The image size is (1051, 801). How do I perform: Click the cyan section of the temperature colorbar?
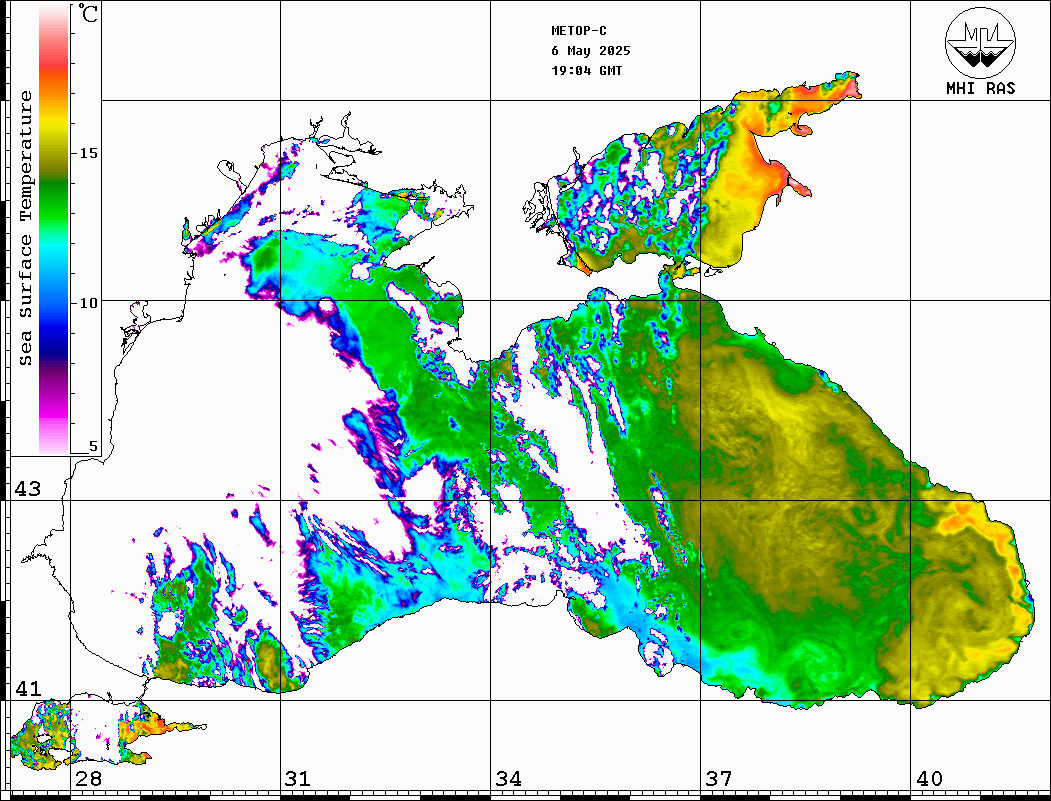[54, 251]
